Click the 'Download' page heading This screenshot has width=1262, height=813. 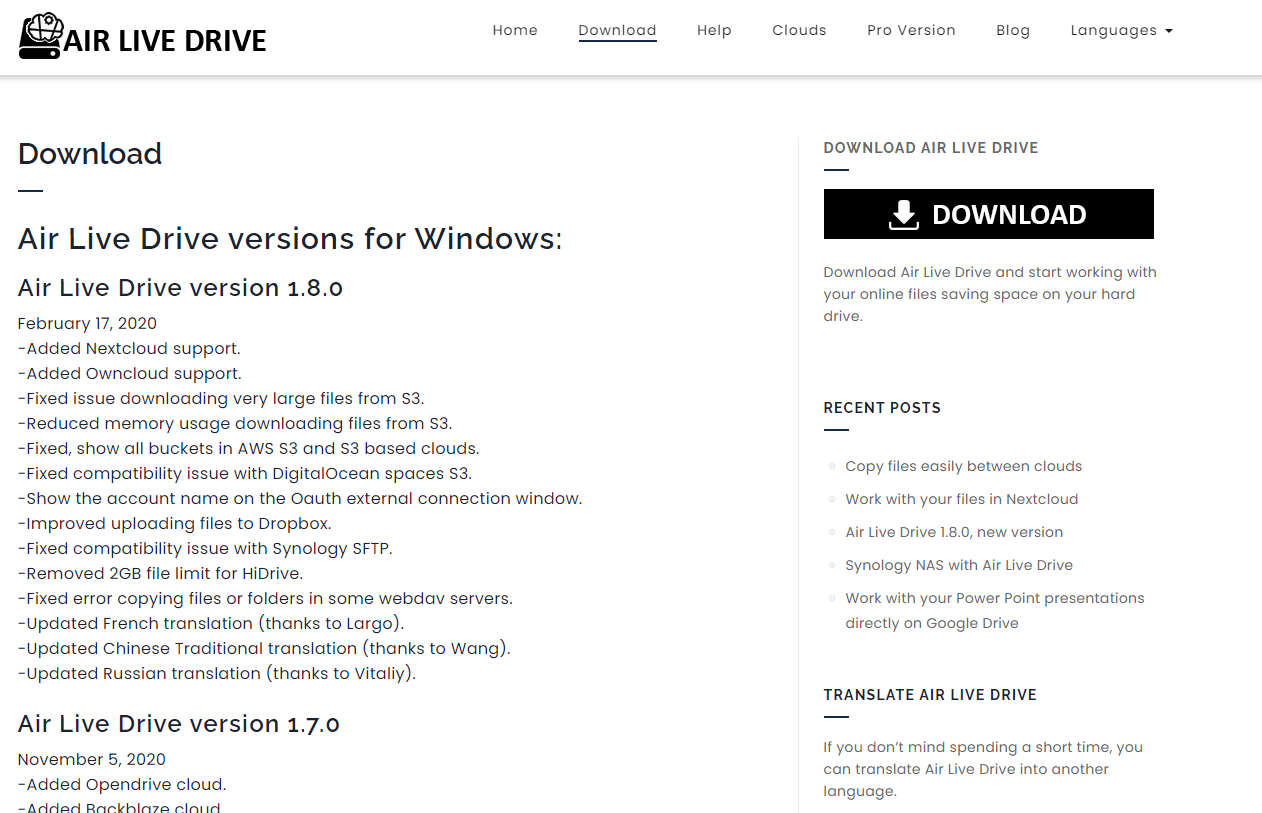click(90, 153)
